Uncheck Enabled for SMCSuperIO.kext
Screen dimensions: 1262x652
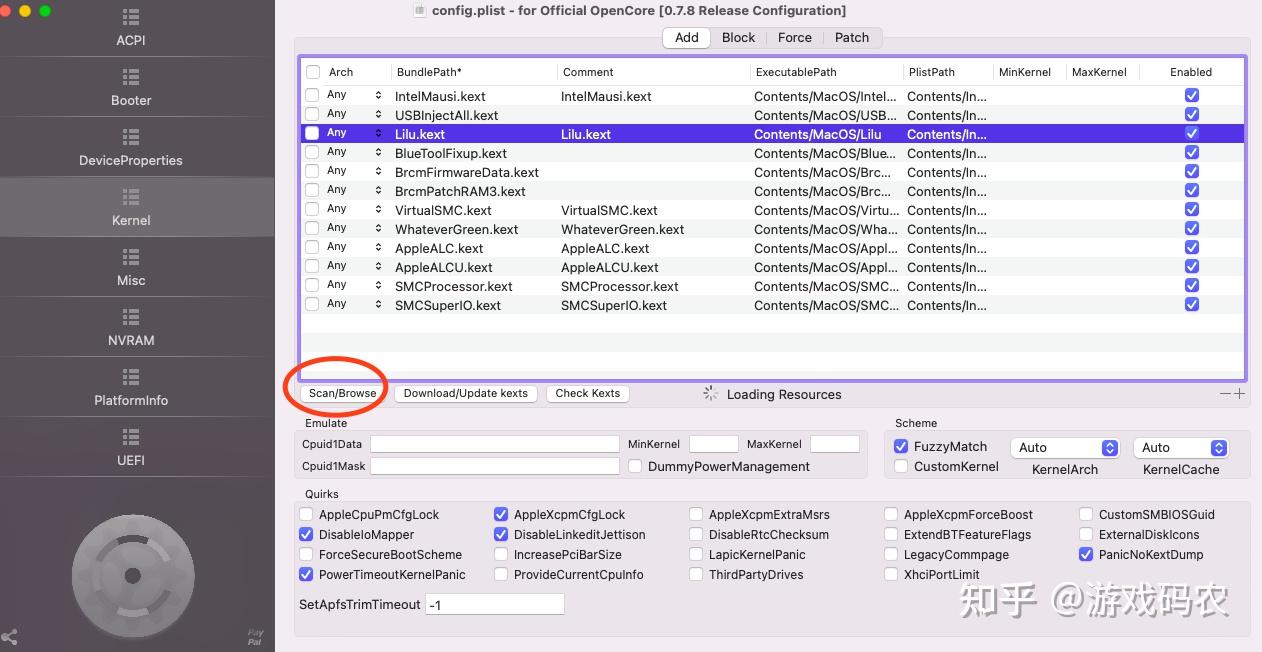(1192, 305)
